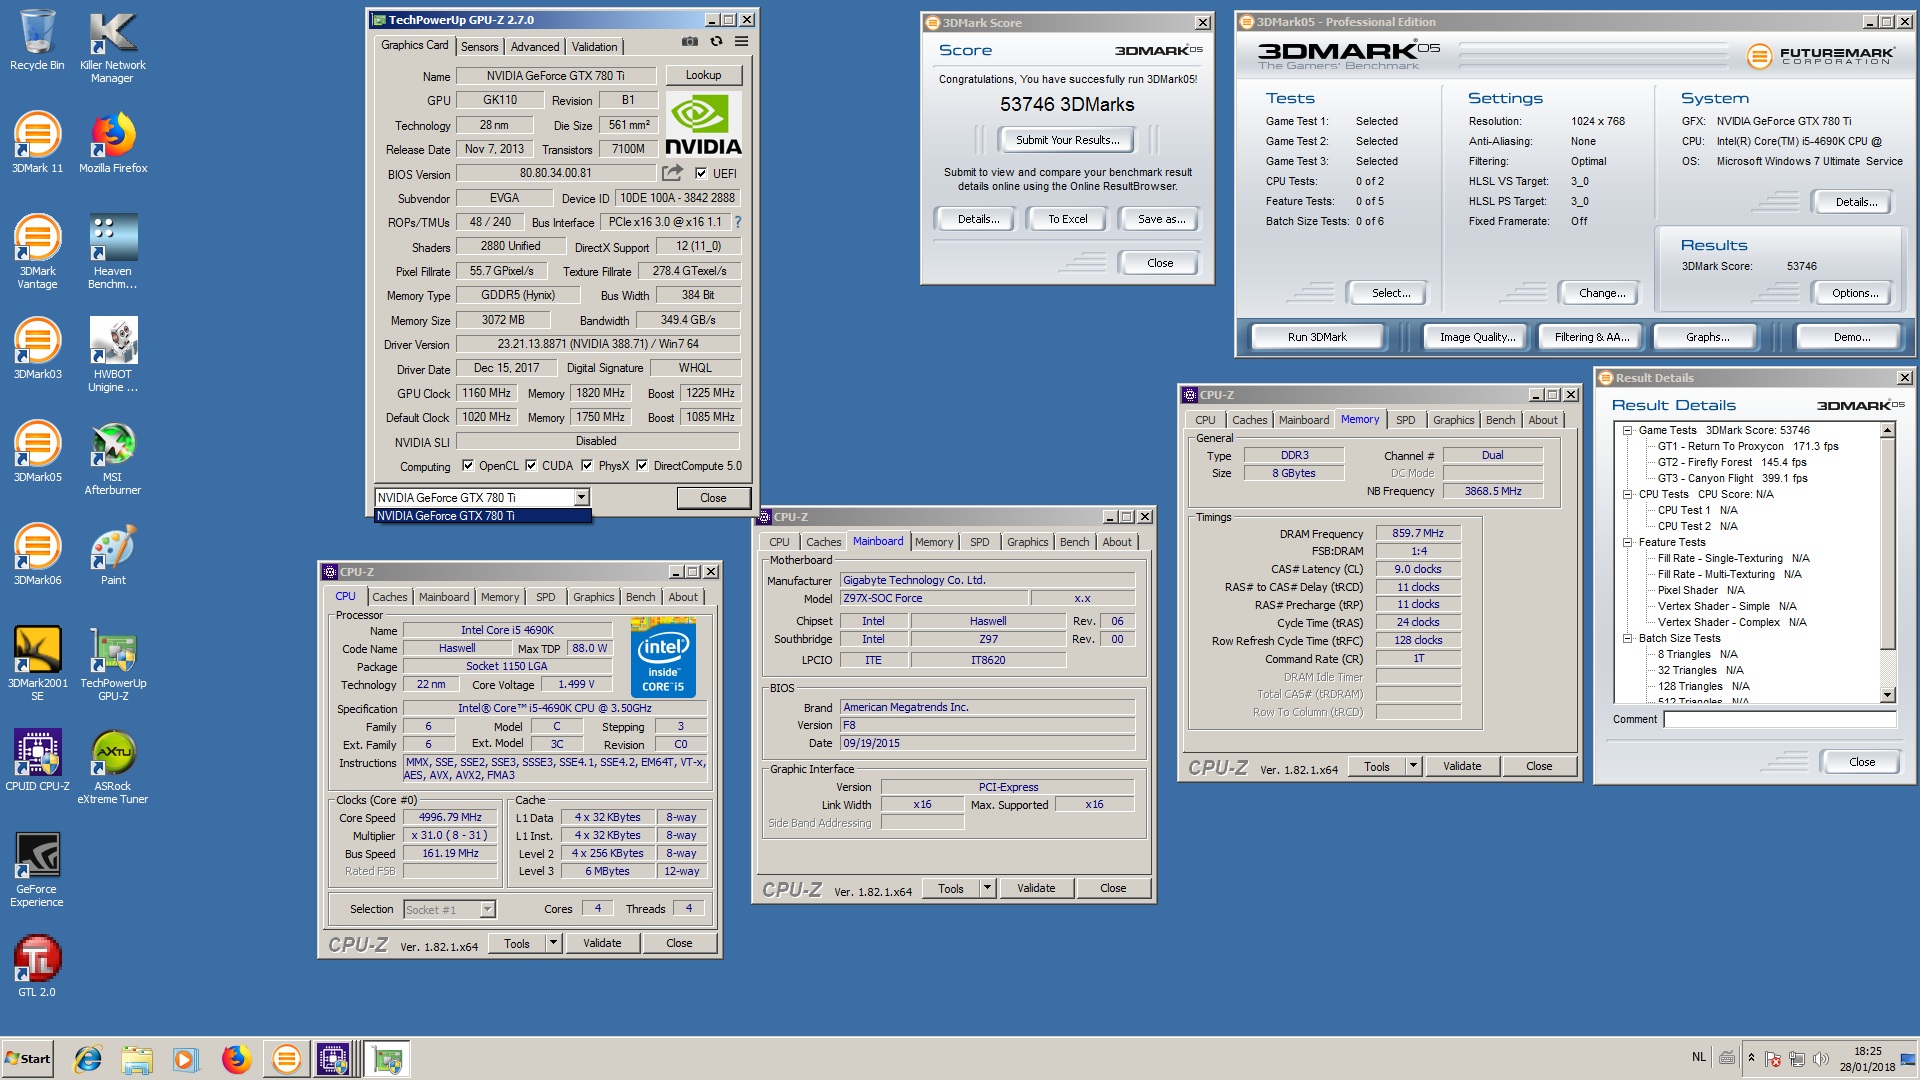Open Graphics tab in CPU-Z Mainboard window
The height and width of the screenshot is (1080, 1920).
click(1027, 542)
